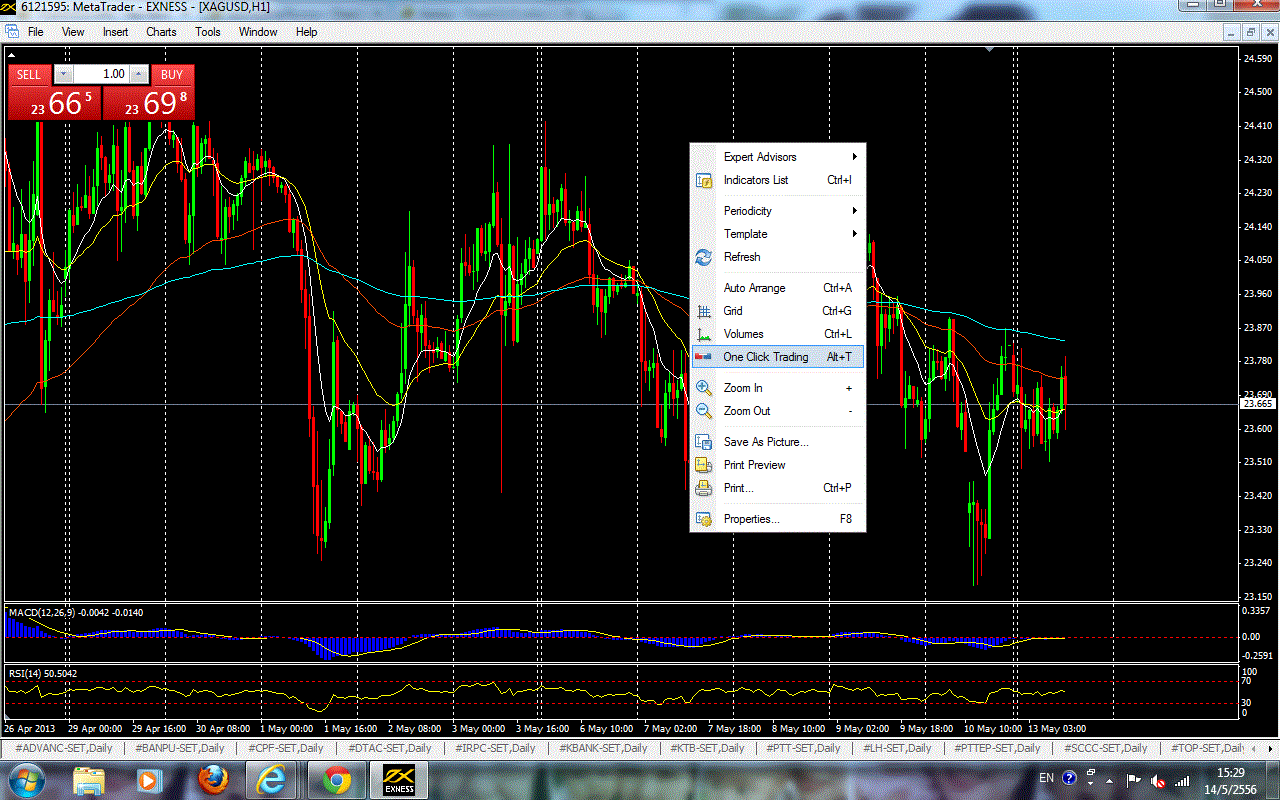Collapse the one-click trading panel triangle
The height and width of the screenshot is (800, 1280).
pyautogui.click(x=13, y=57)
